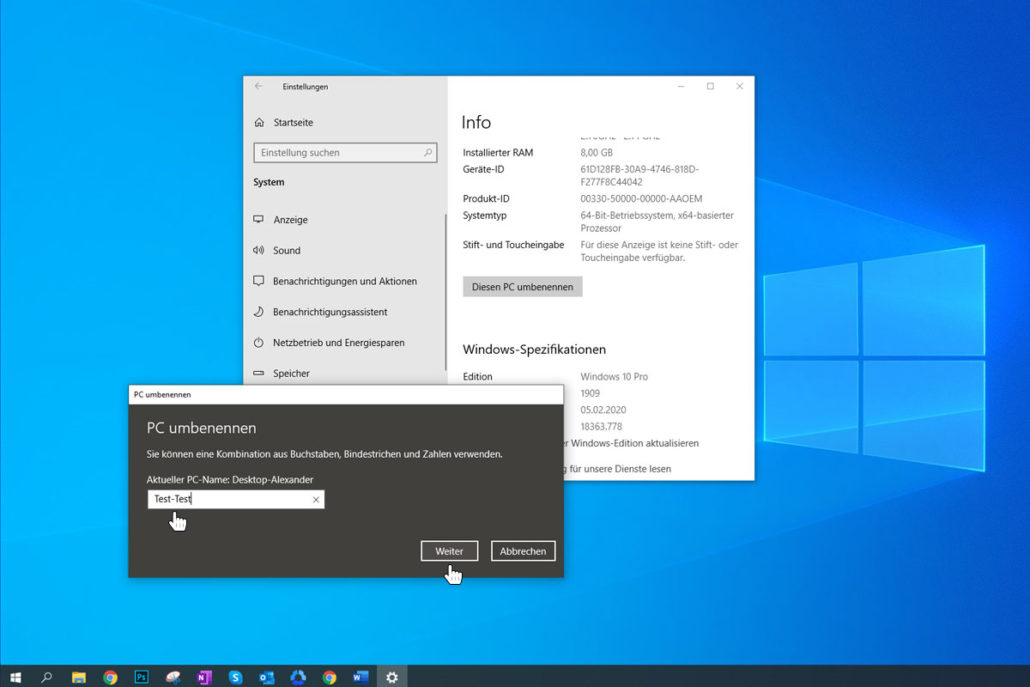Open Netzbetrieb und Energiesparen settings
The width and height of the screenshot is (1030, 687).
(338, 343)
